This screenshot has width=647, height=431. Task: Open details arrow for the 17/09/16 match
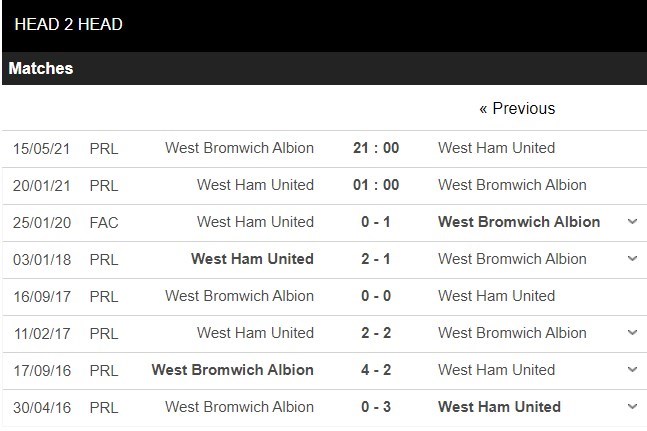(x=631, y=370)
